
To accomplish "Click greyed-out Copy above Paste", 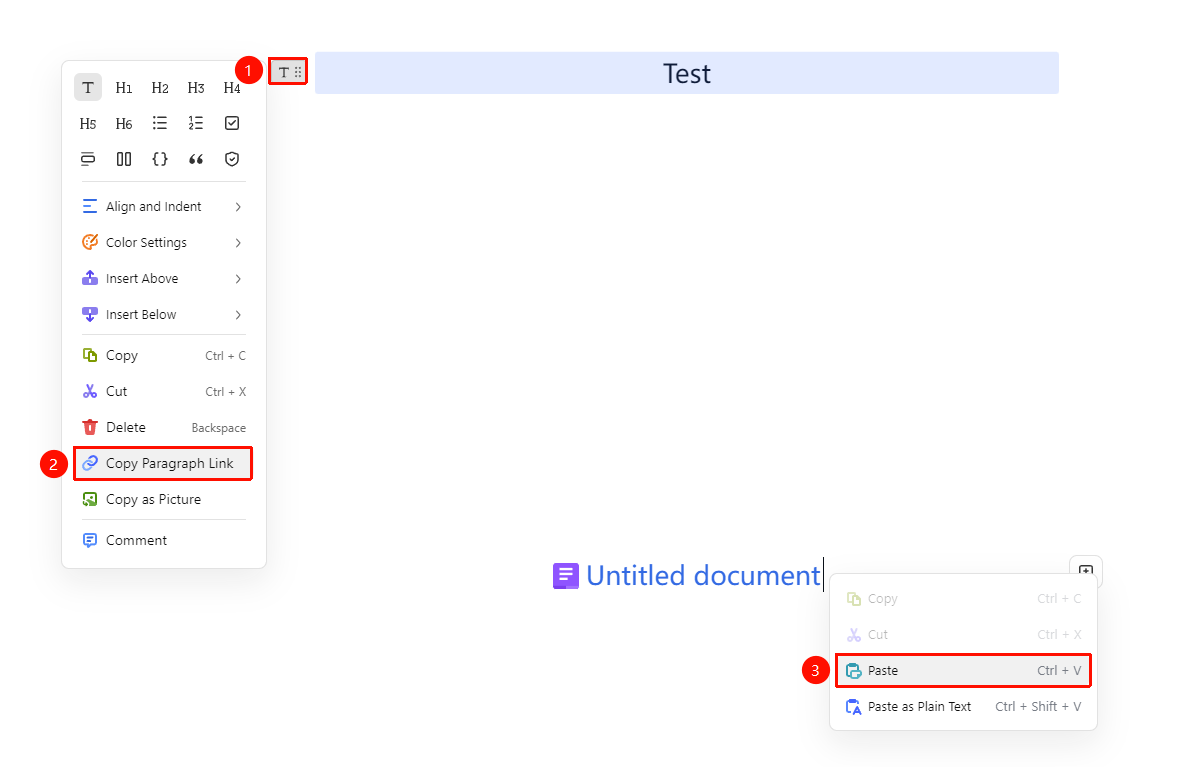I will click(963, 599).
